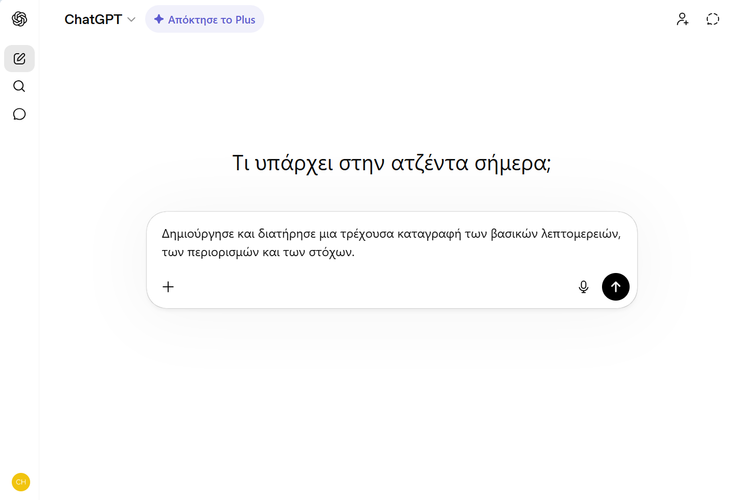Click the add-person invite icon at top right
Viewport: 740px width, 500px height.
click(682, 19)
